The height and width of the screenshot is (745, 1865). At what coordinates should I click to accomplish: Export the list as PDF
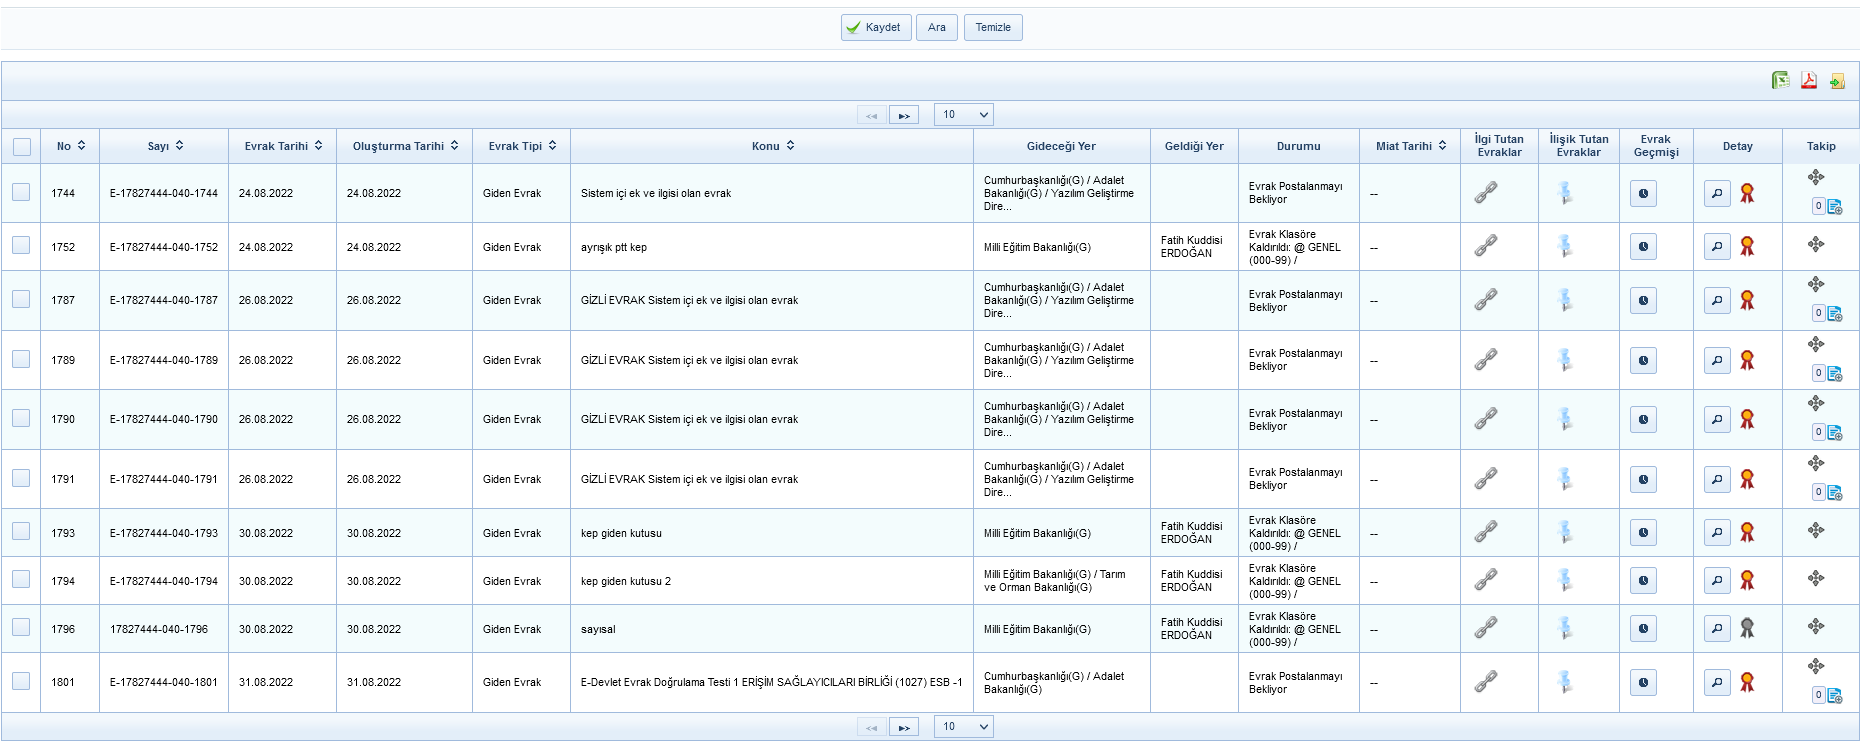(x=1809, y=80)
